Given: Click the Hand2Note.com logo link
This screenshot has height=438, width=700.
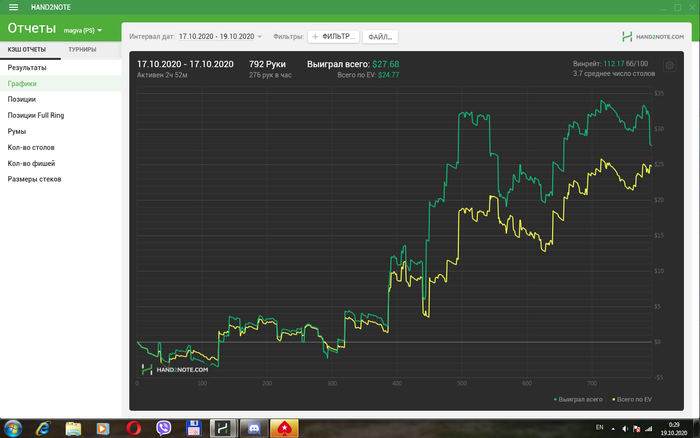Looking at the screenshot, I should click(653, 37).
